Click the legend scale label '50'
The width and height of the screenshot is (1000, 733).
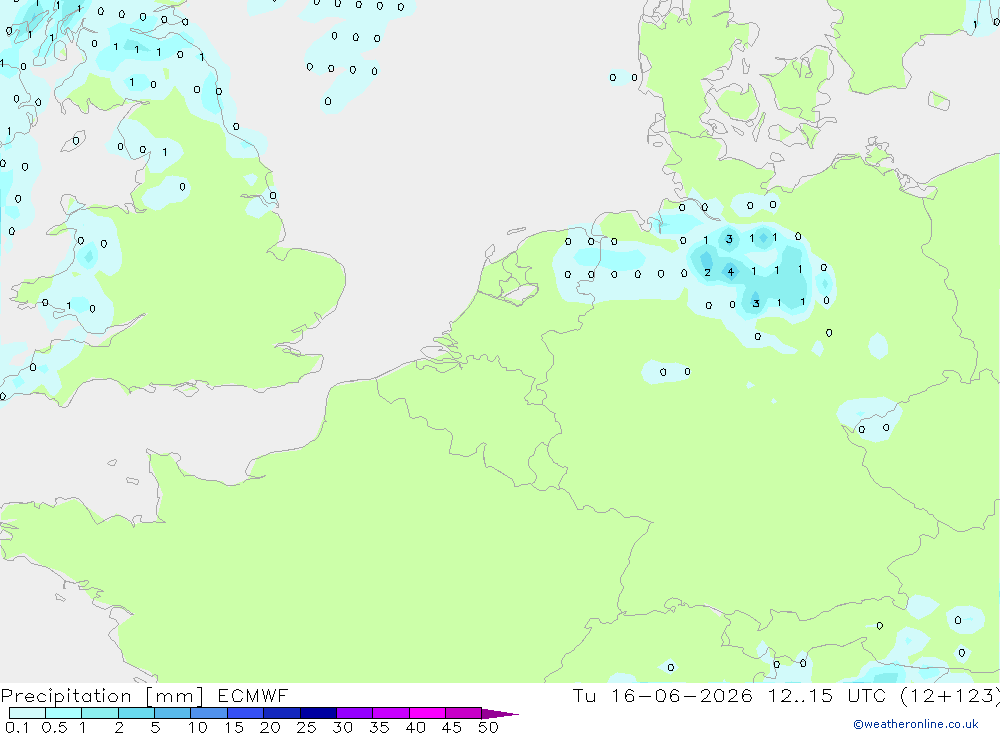click(x=488, y=727)
